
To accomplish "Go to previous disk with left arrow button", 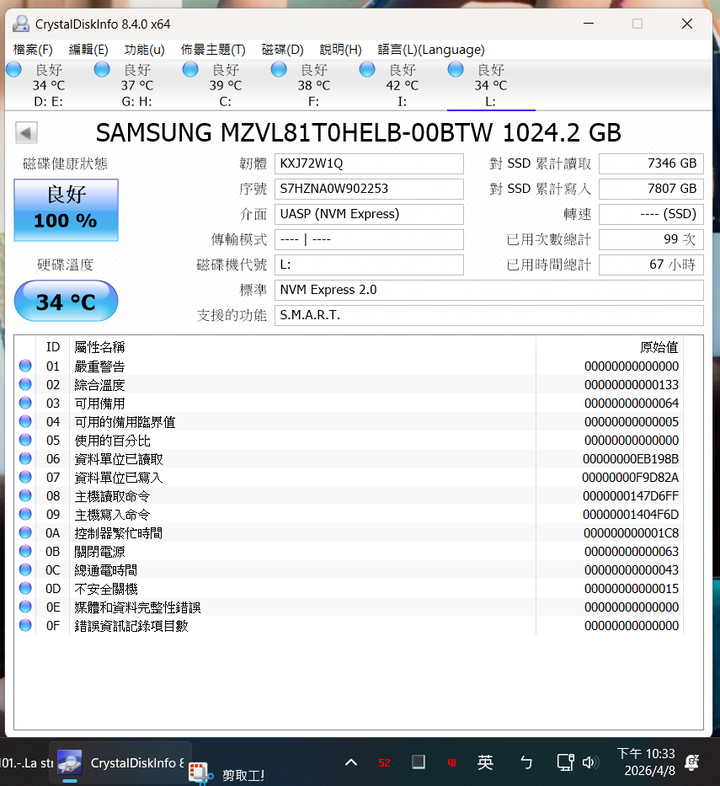I will pyautogui.click(x=26, y=133).
